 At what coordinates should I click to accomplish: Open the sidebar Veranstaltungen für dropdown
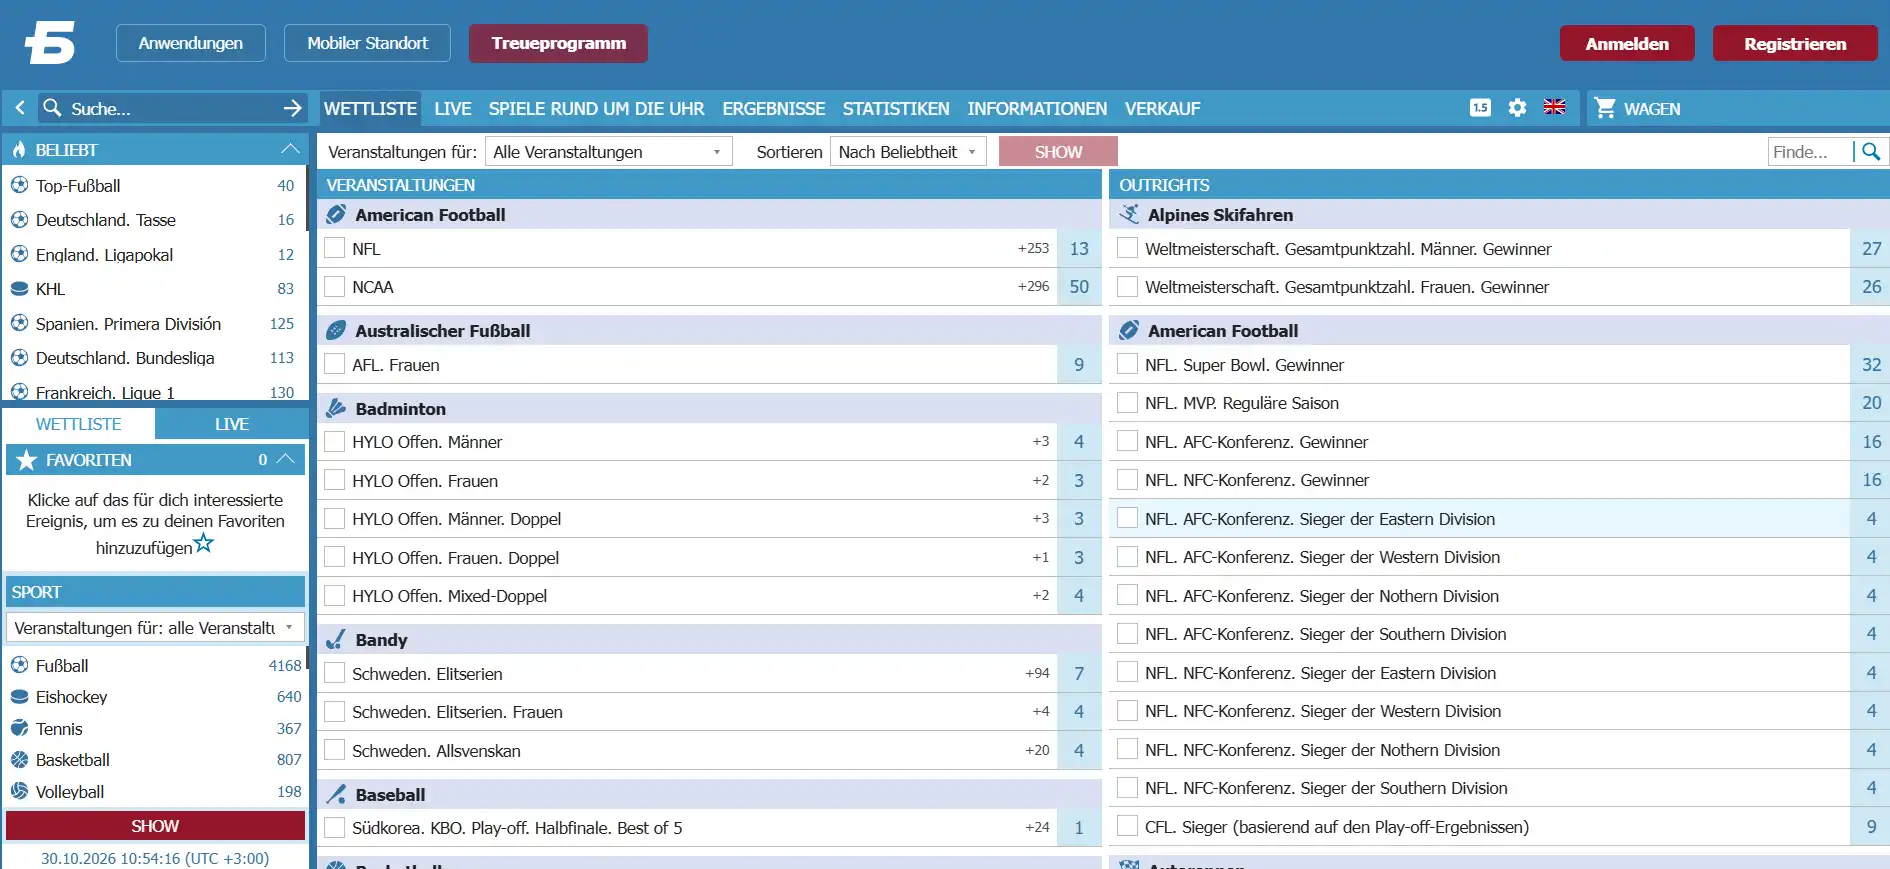[156, 628]
